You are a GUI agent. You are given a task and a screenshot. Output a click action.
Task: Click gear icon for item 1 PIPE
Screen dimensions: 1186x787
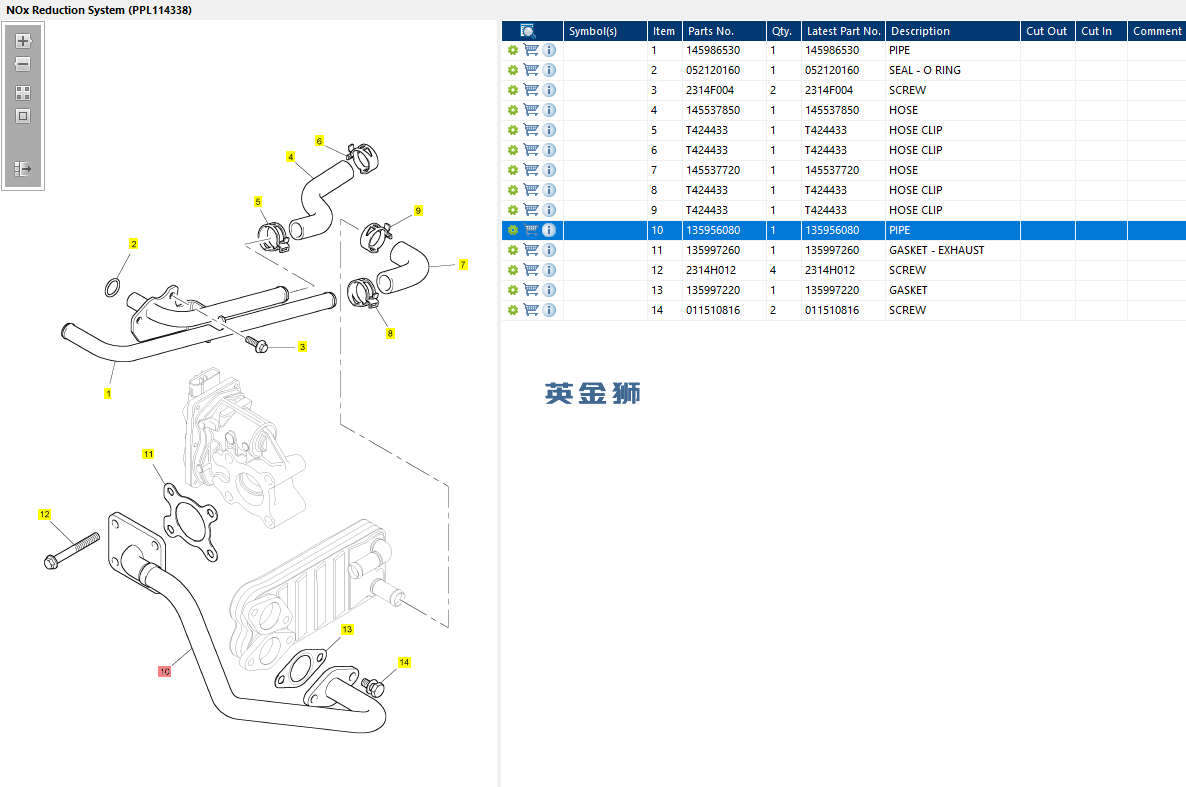coord(513,50)
